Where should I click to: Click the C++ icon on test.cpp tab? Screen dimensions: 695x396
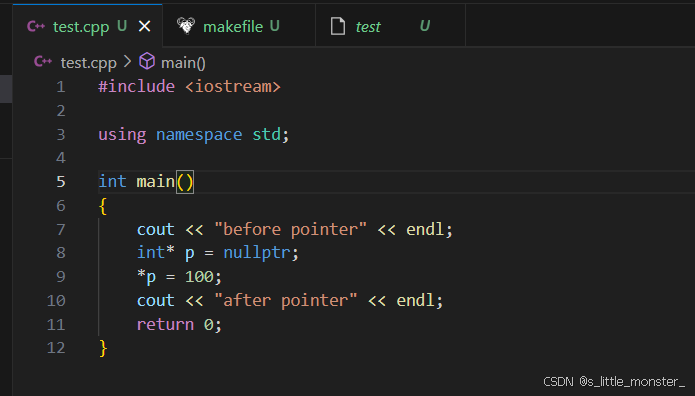tap(36, 26)
